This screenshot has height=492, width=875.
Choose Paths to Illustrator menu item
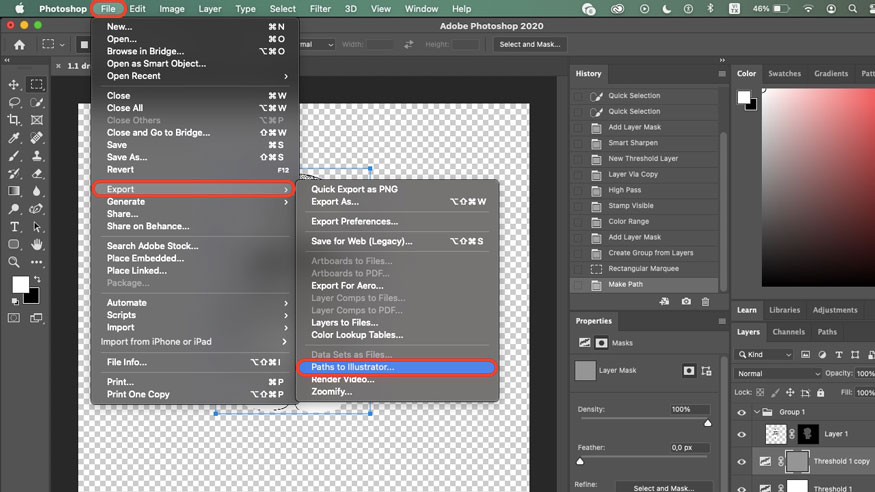(x=397, y=367)
